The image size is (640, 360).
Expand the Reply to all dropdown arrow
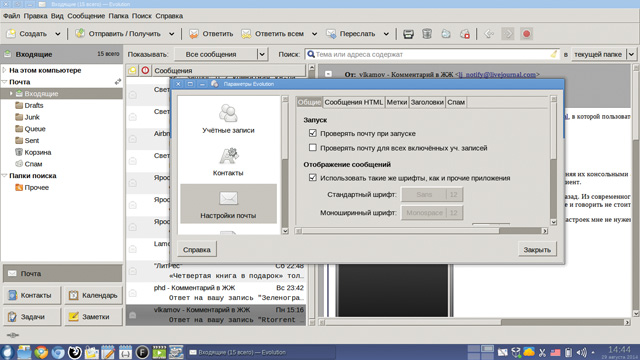tap(314, 34)
